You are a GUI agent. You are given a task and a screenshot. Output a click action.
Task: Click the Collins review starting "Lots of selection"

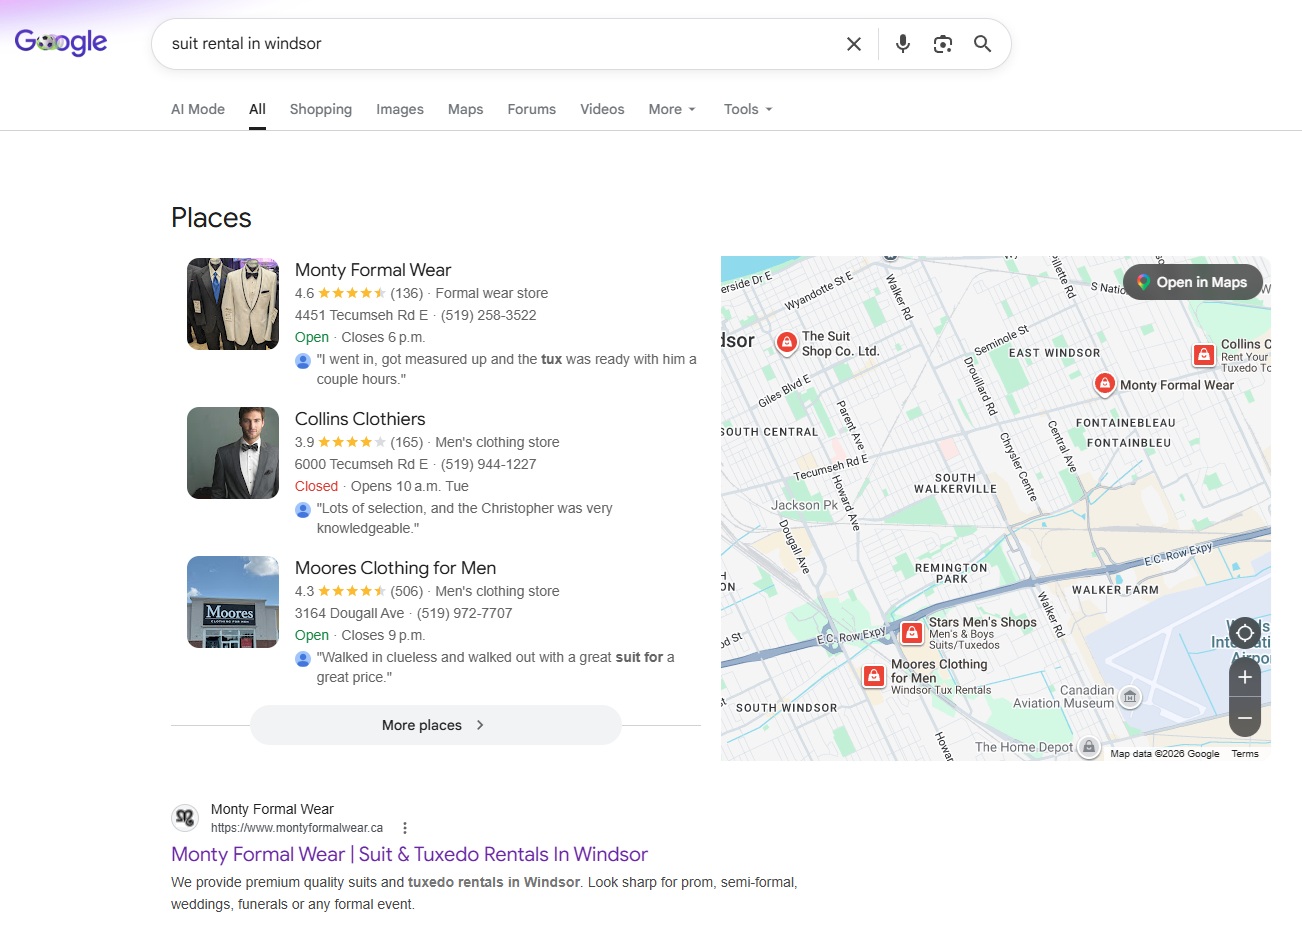pos(465,518)
